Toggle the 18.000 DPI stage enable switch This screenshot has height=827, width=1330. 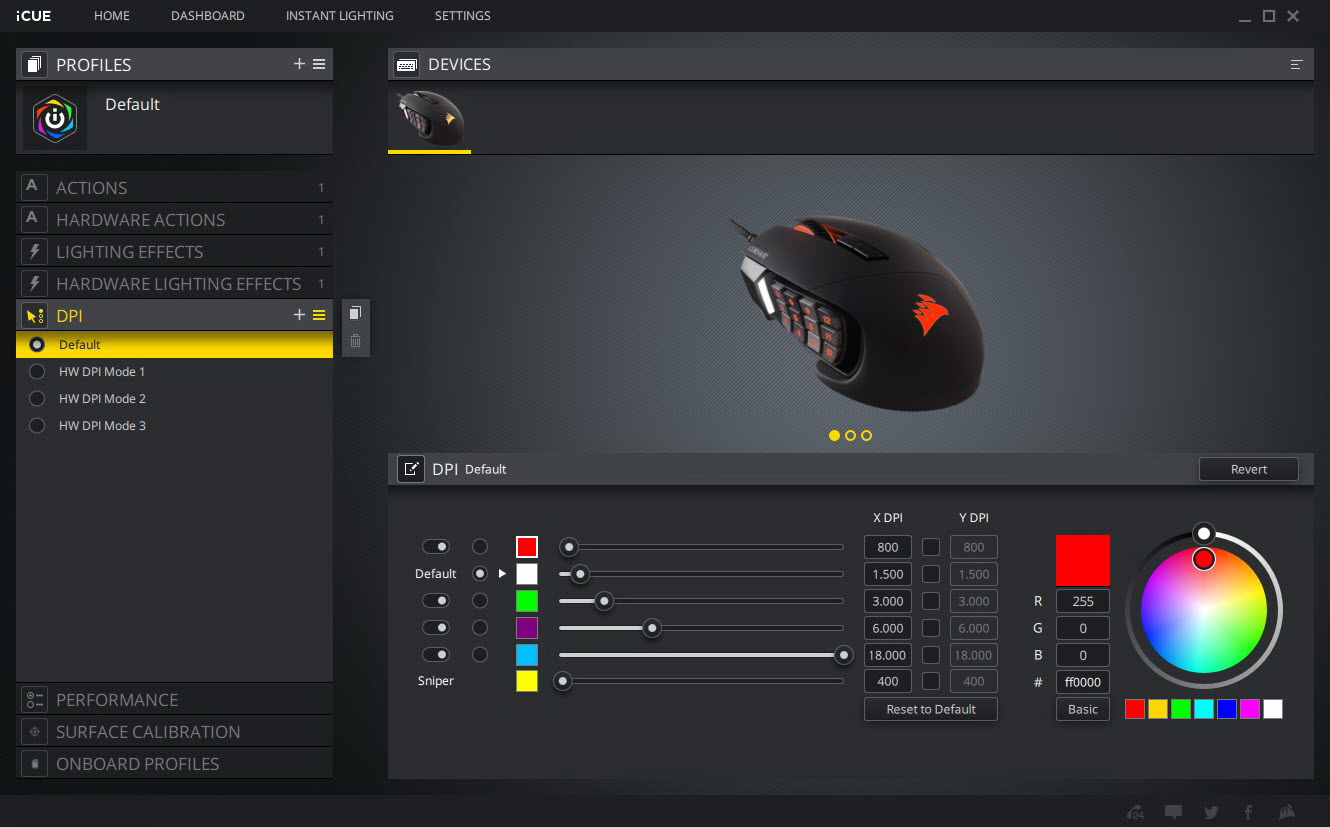(x=436, y=655)
